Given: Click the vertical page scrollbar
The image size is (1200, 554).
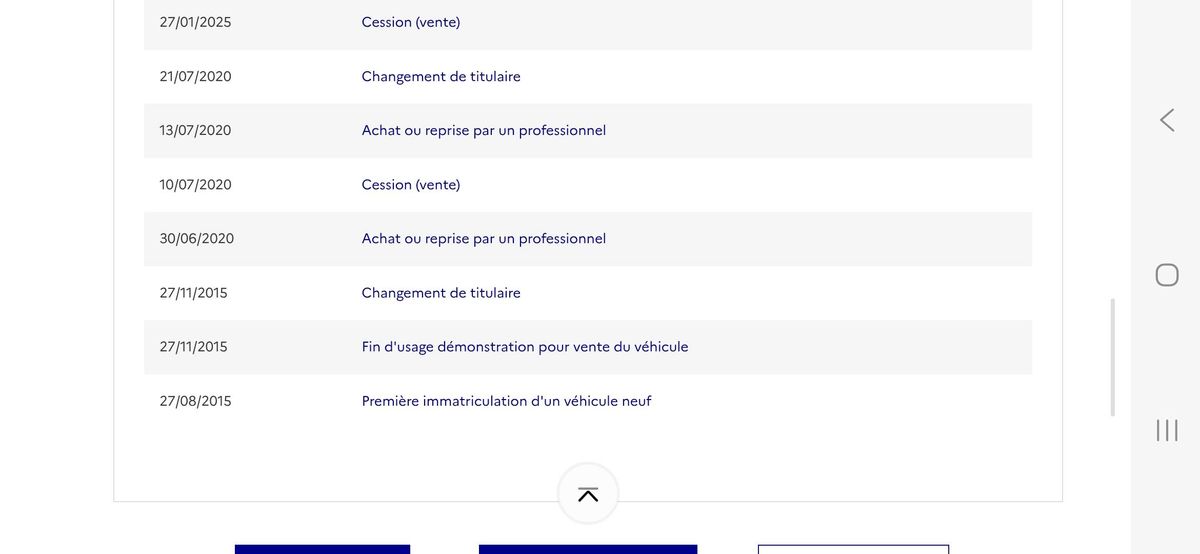Looking at the screenshot, I should [x=1112, y=357].
